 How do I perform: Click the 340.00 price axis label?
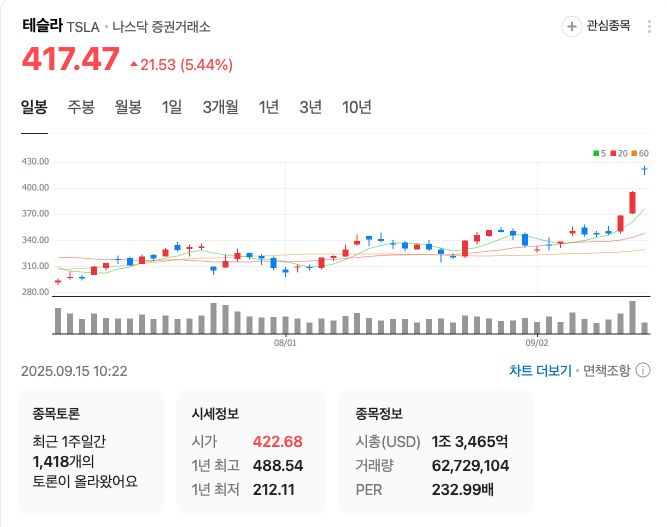tap(35, 240)
